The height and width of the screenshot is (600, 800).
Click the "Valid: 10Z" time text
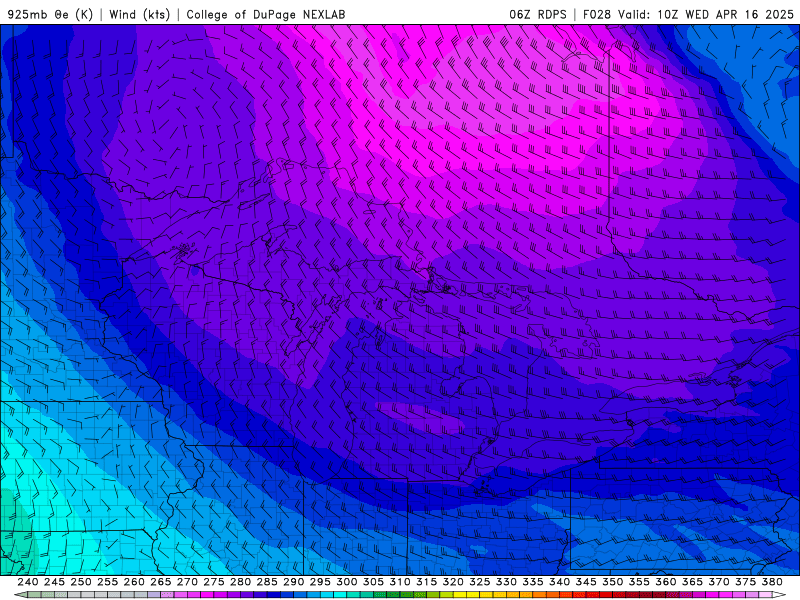(x=648, y=14)
